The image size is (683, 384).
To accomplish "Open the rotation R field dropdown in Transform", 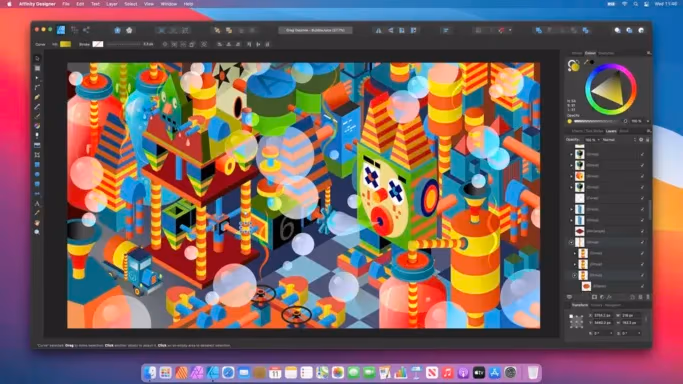I will 611,333.
